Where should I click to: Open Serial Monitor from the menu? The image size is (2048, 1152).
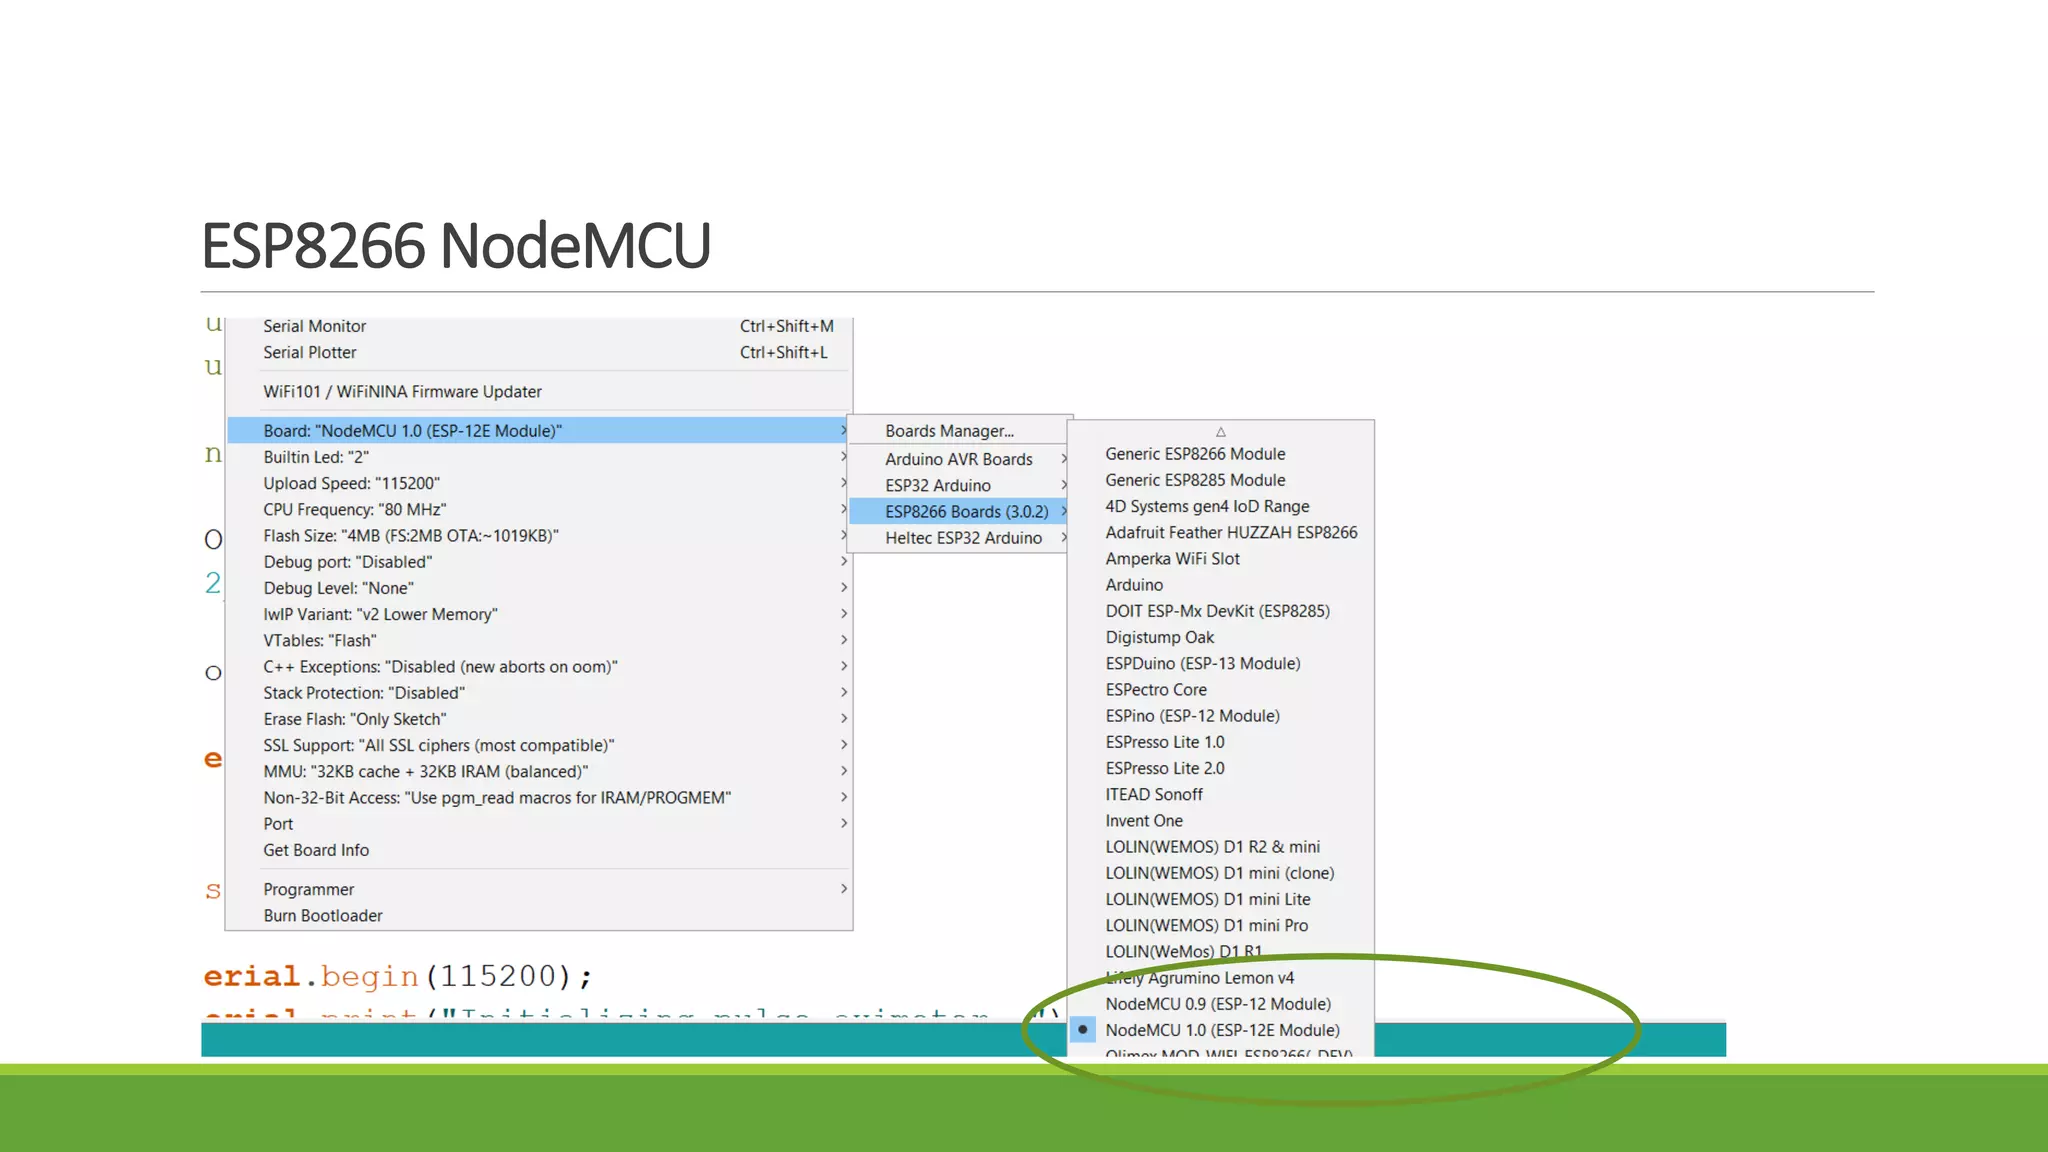(x=314, y=326)
